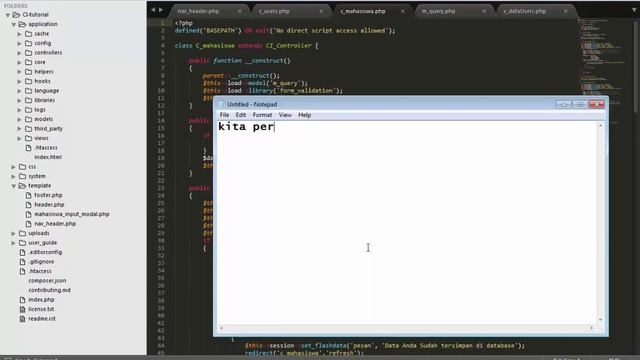The image size is (640, 360).
Task: Open Notepad Help menu
Action: tap(304, 115)
